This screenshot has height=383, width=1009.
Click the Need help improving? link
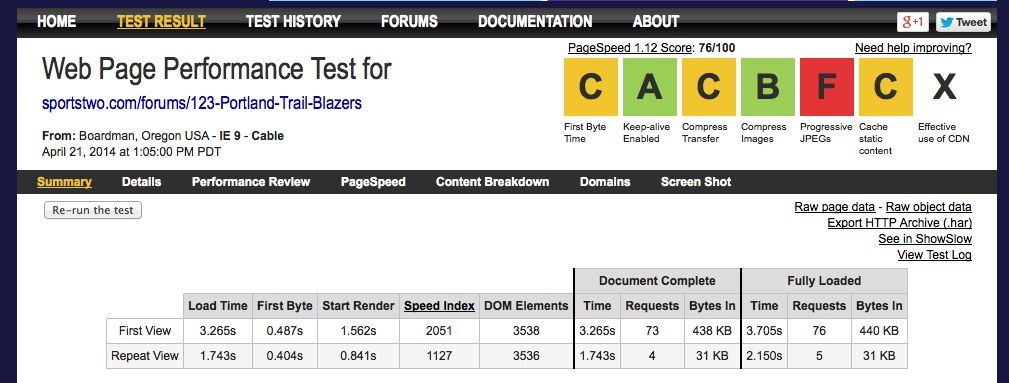pos(913,48)
